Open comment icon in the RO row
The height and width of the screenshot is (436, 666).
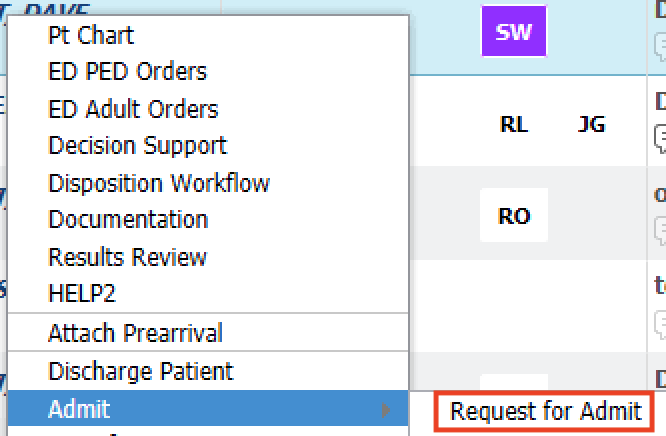[660, 230]
